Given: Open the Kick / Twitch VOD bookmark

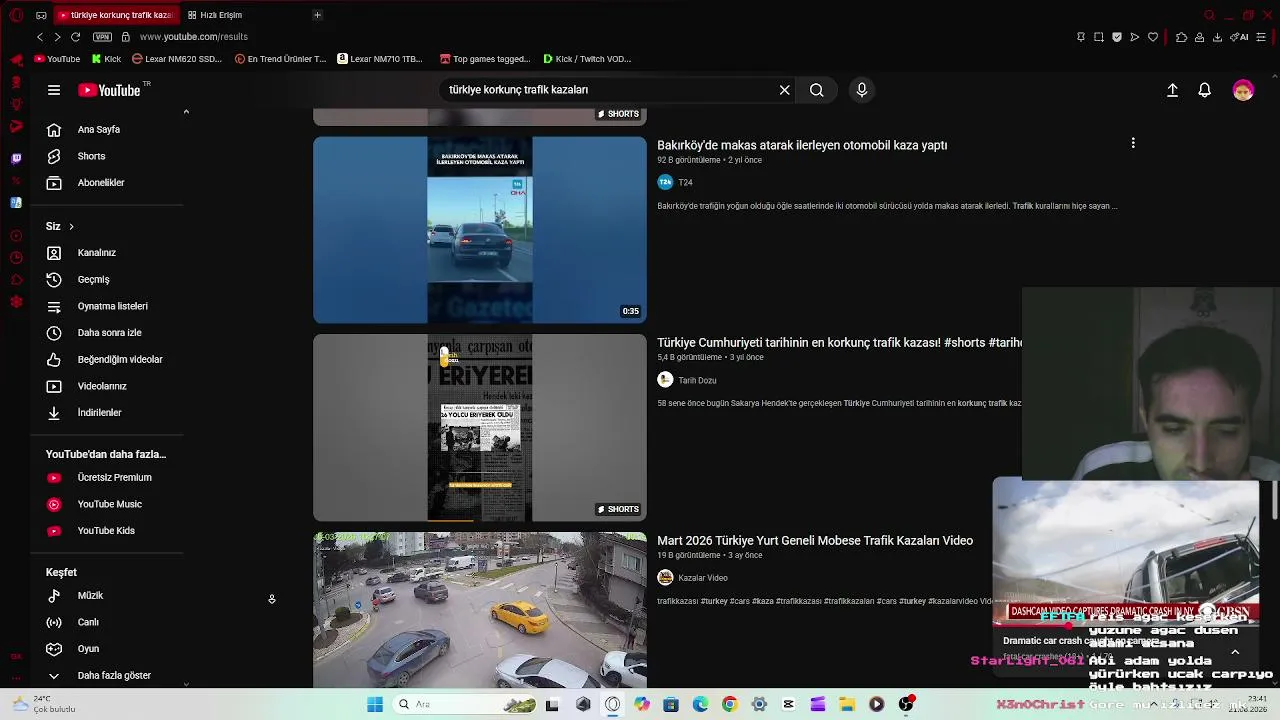Looking at the screenshot, I should (587, 59).
